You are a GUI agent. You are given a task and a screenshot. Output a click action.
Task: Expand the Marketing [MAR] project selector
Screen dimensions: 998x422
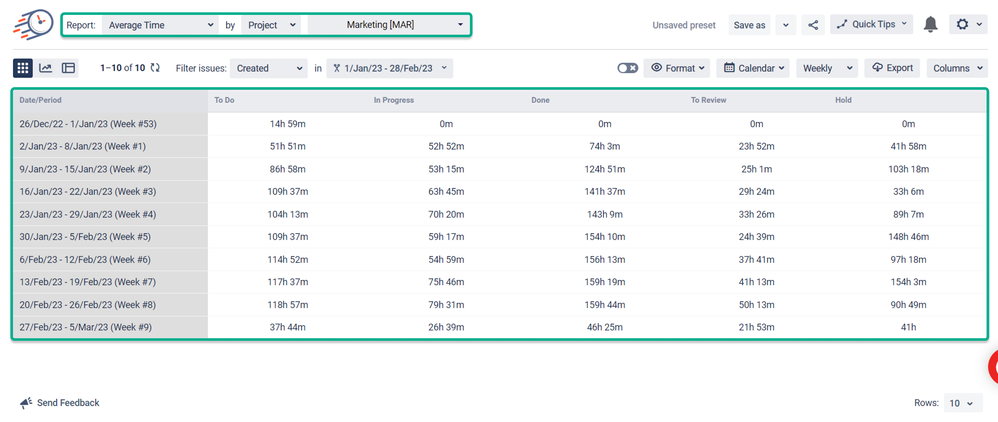click(x=389, y=25)
